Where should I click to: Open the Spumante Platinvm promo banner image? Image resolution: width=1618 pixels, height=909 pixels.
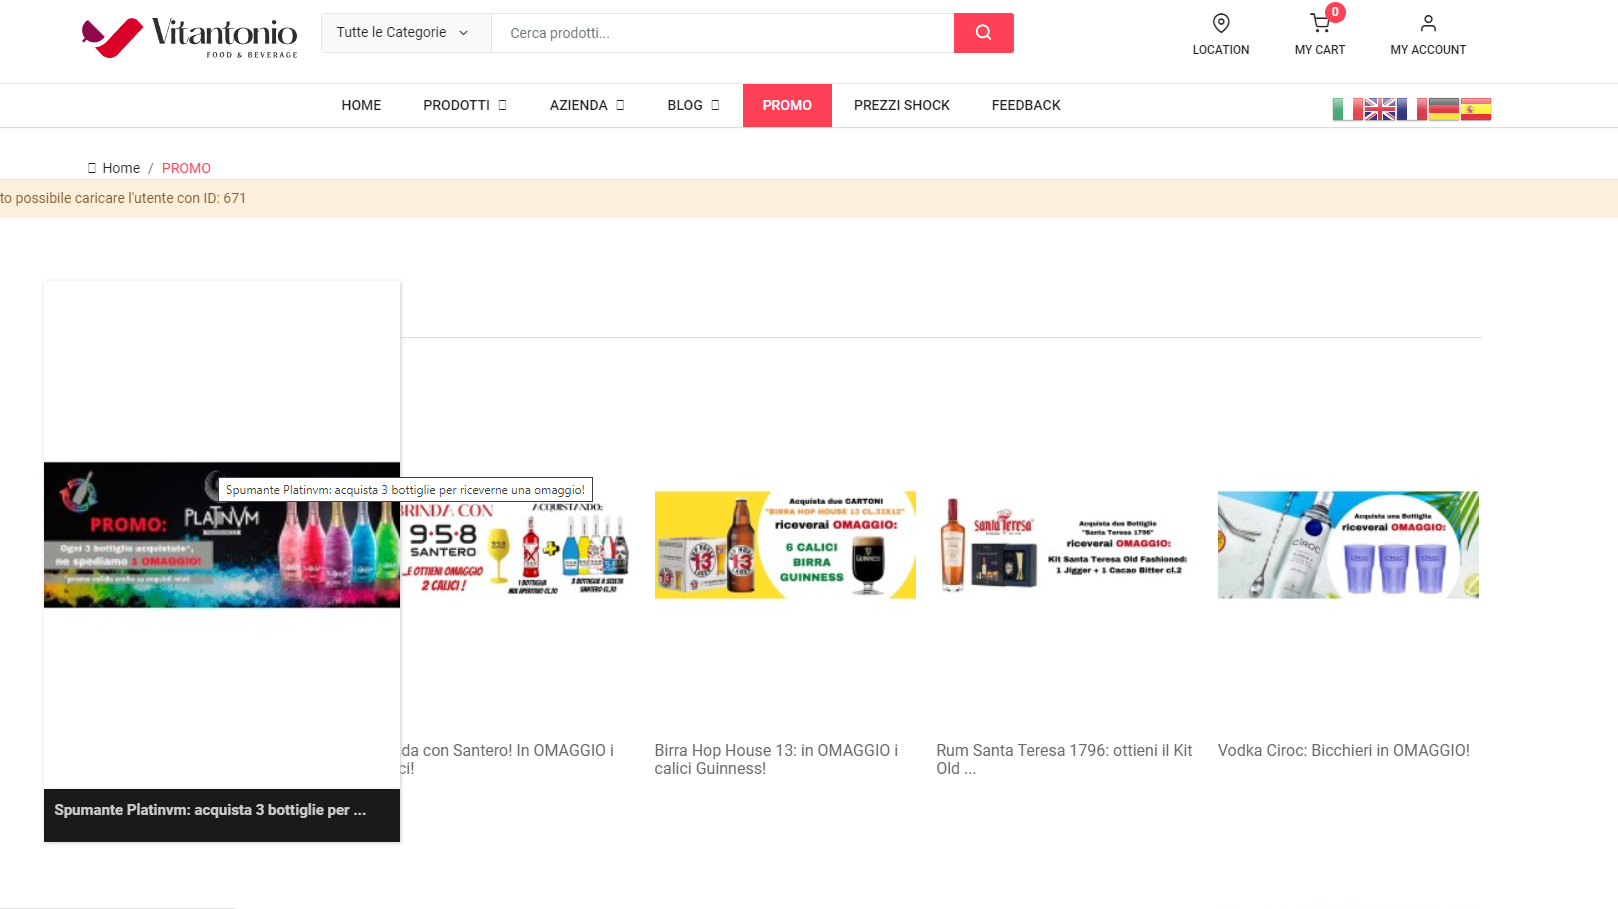[222, 535]
